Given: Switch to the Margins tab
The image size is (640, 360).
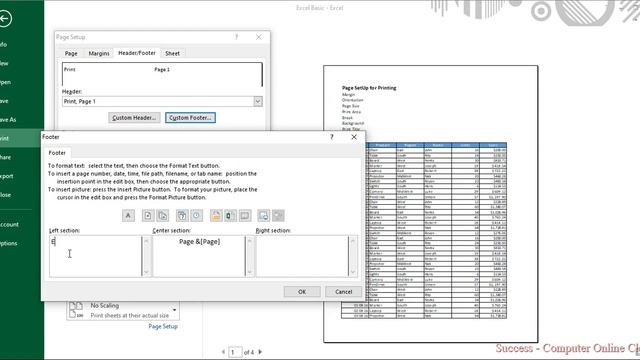Looking at the screenshot, I should (x=99, y=53).
